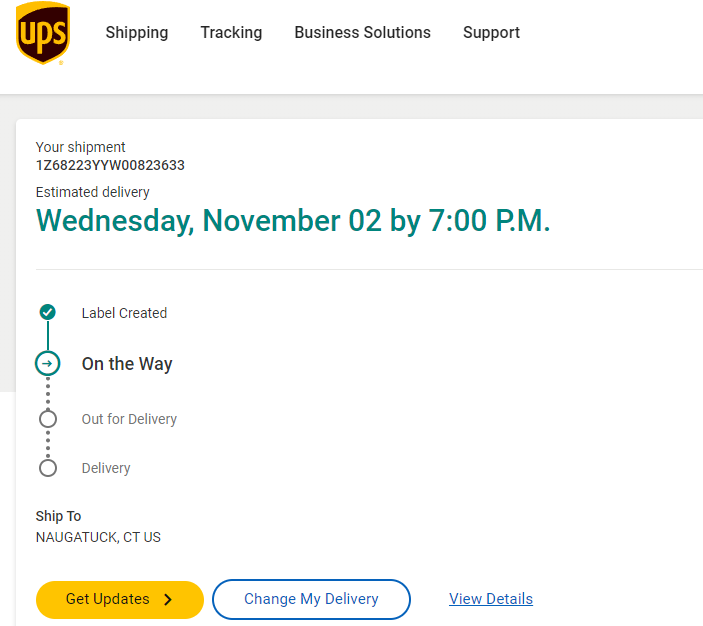Select the Label Created status text
703x626 pixels.
124,313
